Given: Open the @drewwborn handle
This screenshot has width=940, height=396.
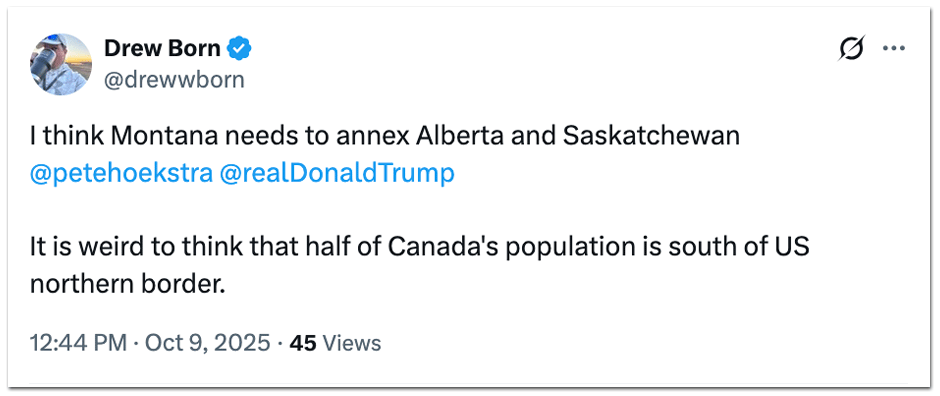Looking at the screenshot, I should (x=174, y=79).
